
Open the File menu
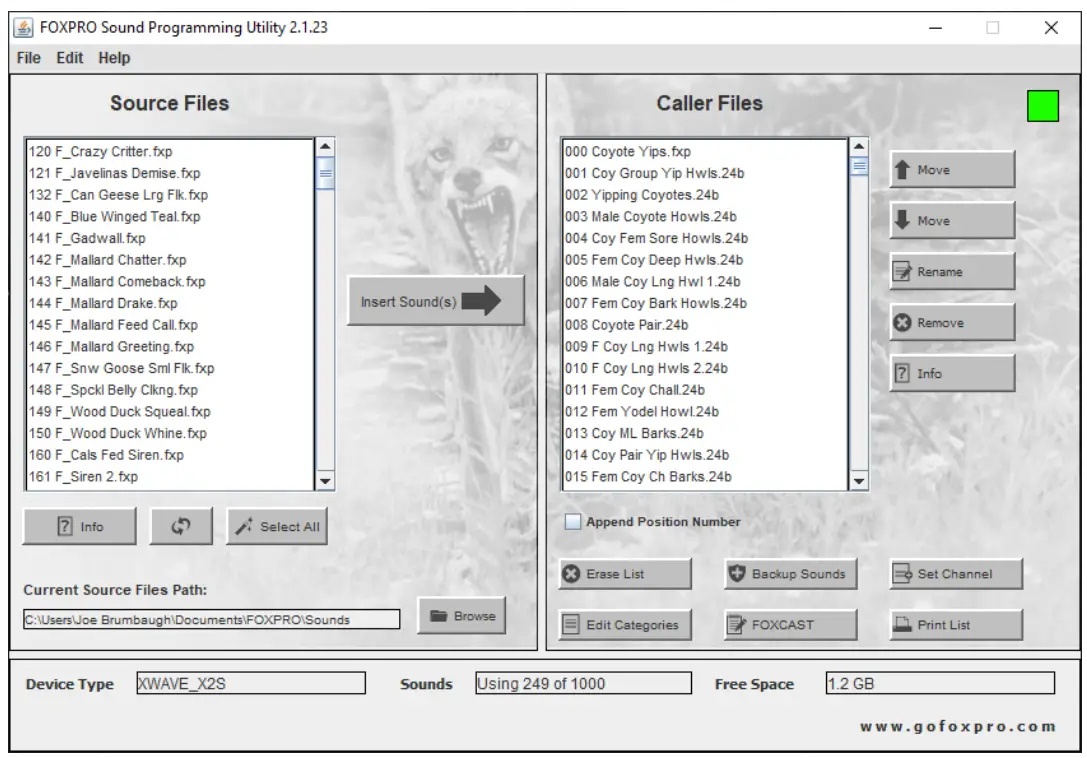(28, 58)
